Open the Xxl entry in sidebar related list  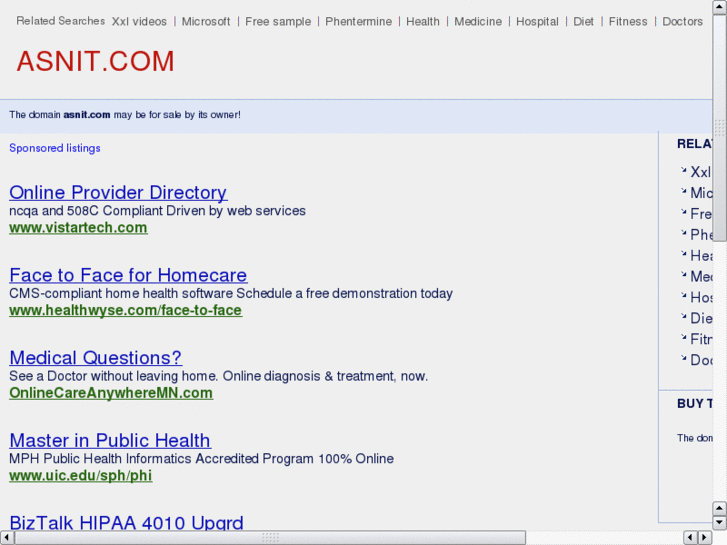coord(701,172)
